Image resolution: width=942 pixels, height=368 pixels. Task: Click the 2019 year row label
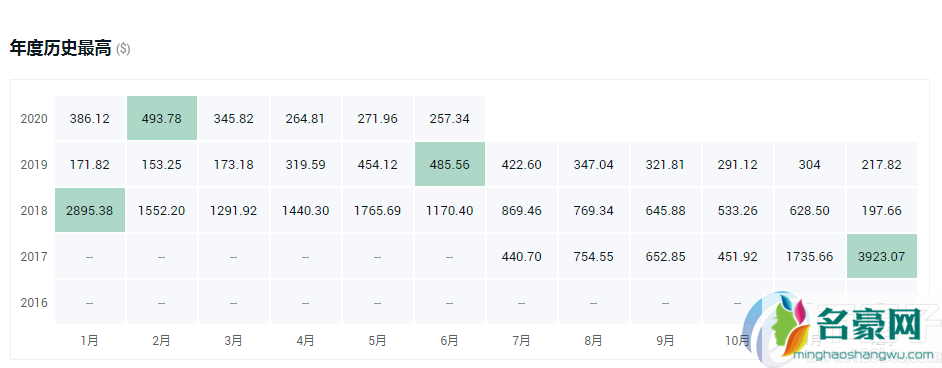pyautogui.click(x=34, y=164)
